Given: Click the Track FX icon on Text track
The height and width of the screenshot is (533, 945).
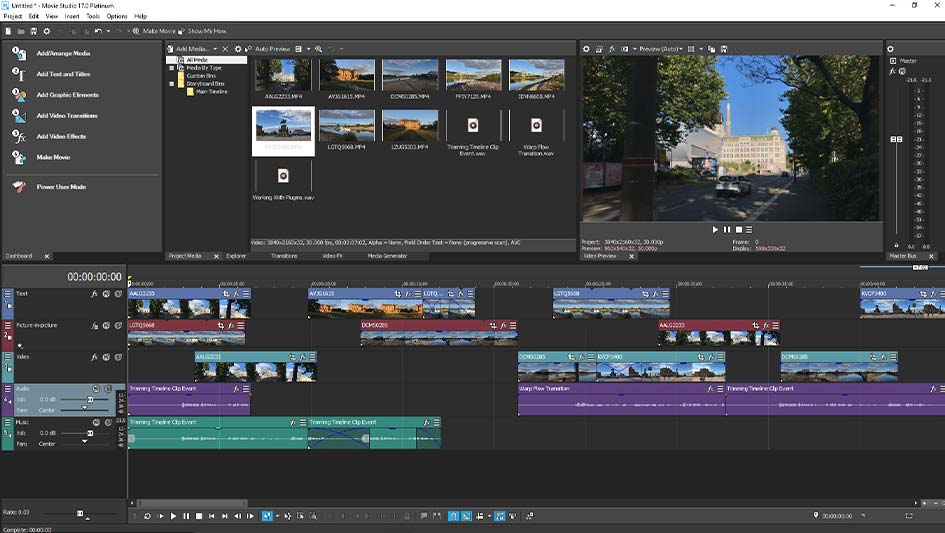Looking at the screenshot, I should tap(94, 294).
